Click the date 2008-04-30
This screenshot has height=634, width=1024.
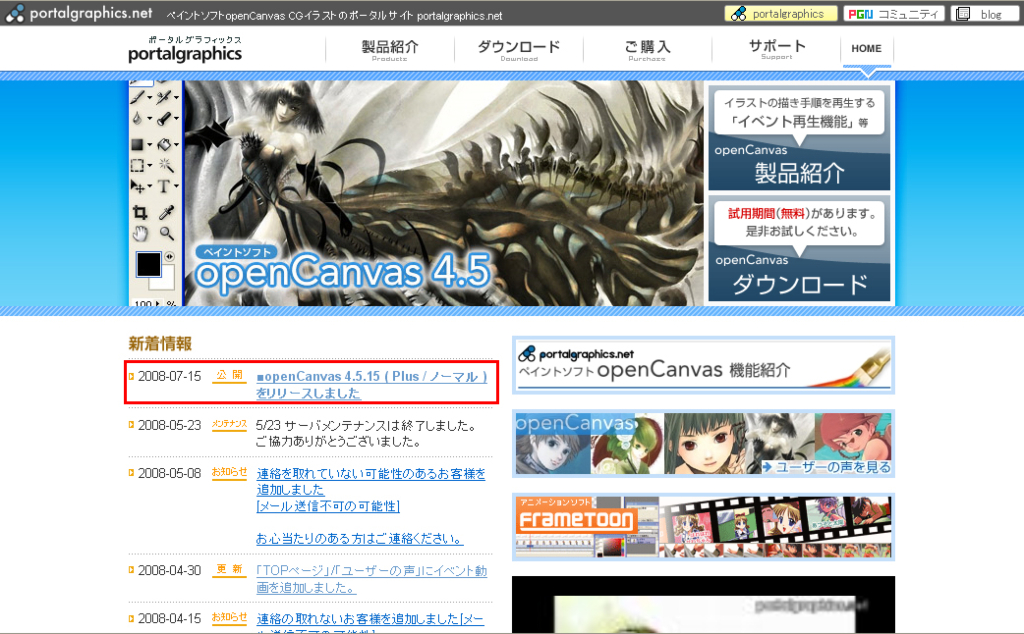170,570
